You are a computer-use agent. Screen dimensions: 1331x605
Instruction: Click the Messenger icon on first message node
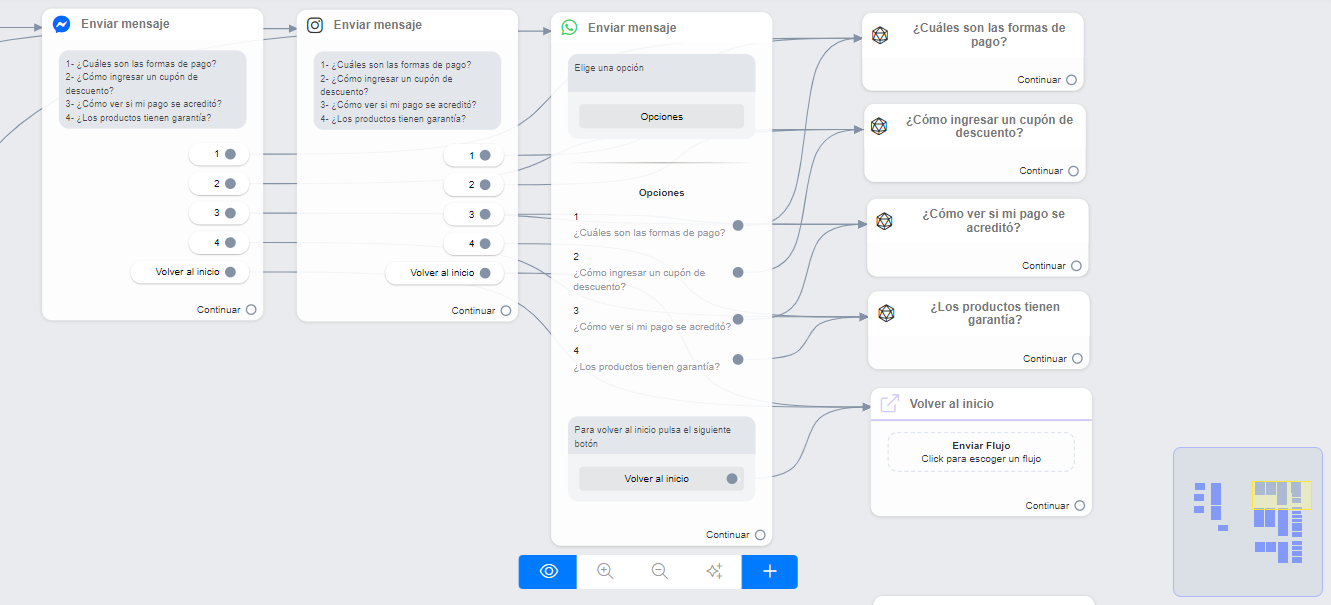coord(61,24)
